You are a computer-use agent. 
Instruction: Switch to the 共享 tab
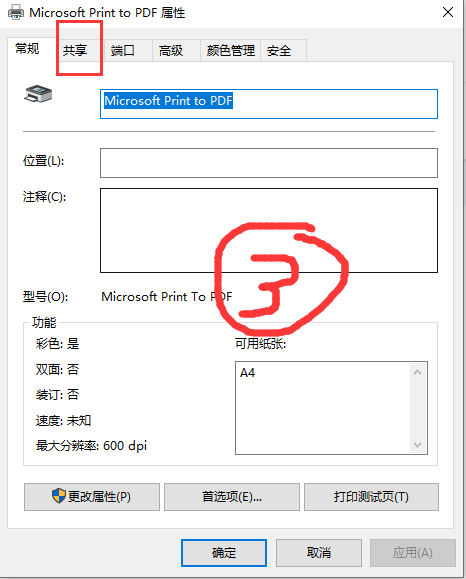pyautogui.click(x=75, y=50)
